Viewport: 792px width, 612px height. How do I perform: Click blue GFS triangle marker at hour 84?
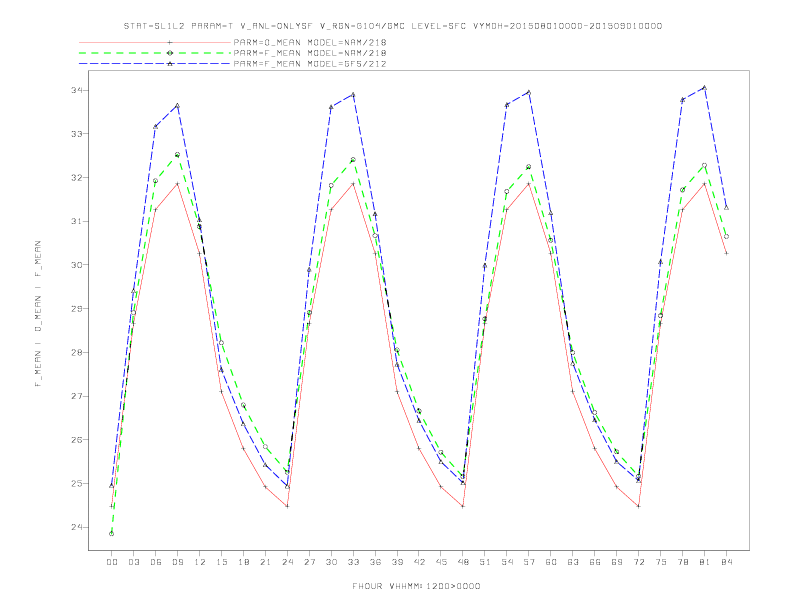coord(726,208)
